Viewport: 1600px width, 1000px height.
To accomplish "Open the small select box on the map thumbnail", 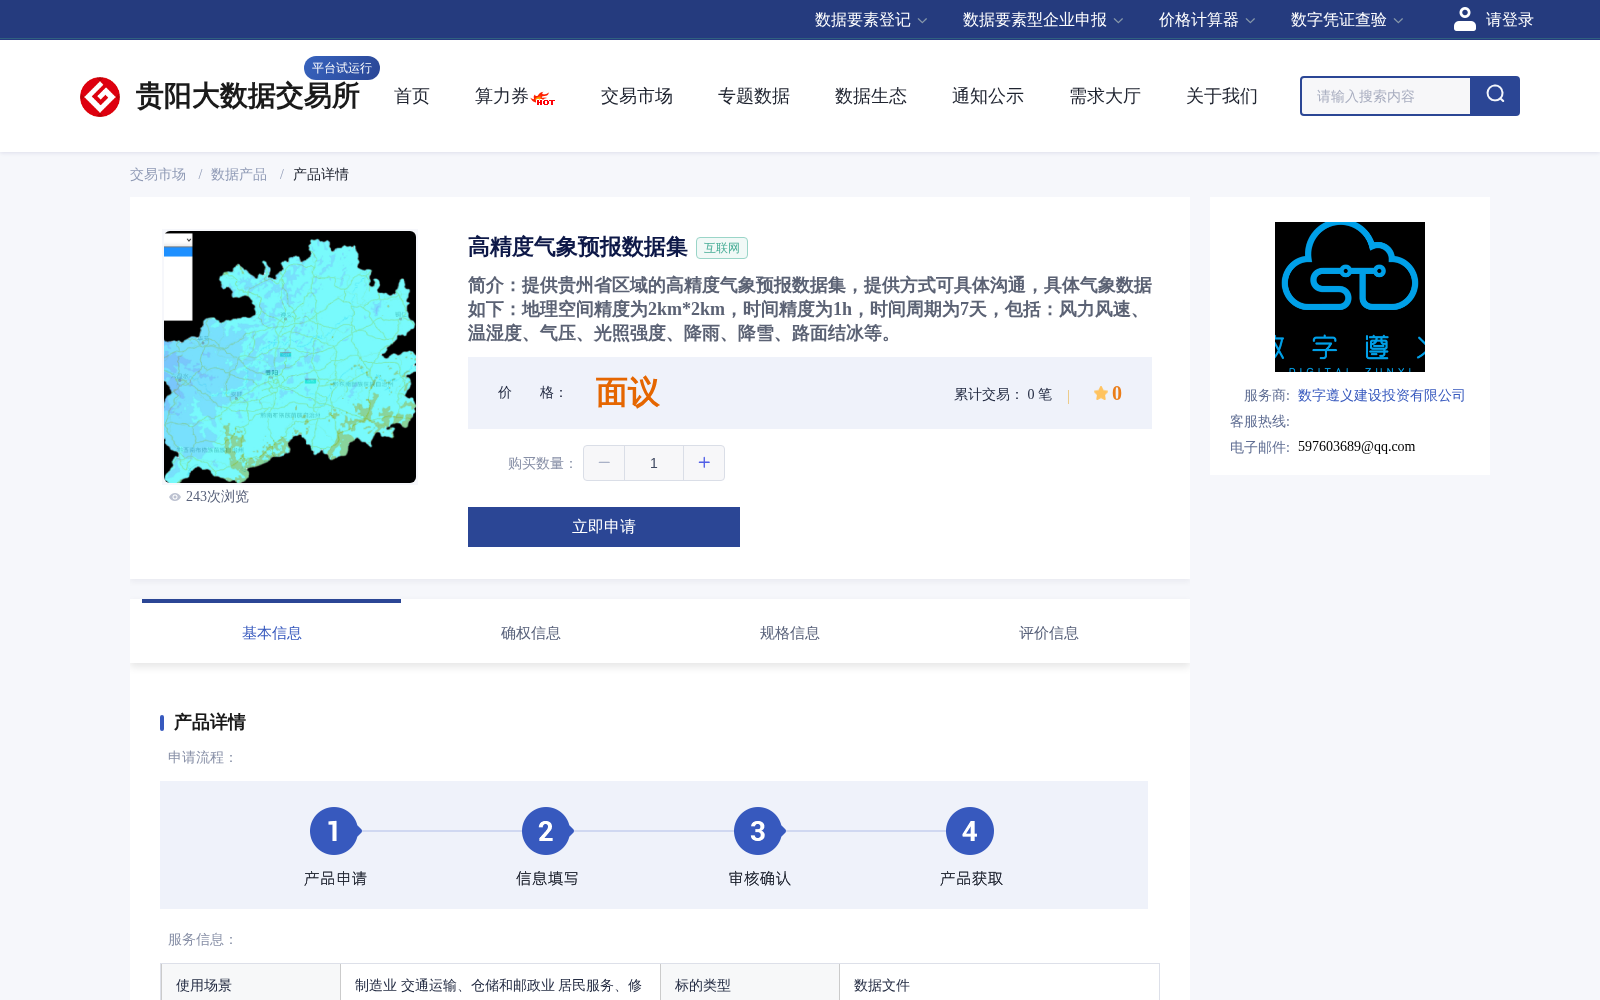I will pyautogui.click(x=178, y=240).
